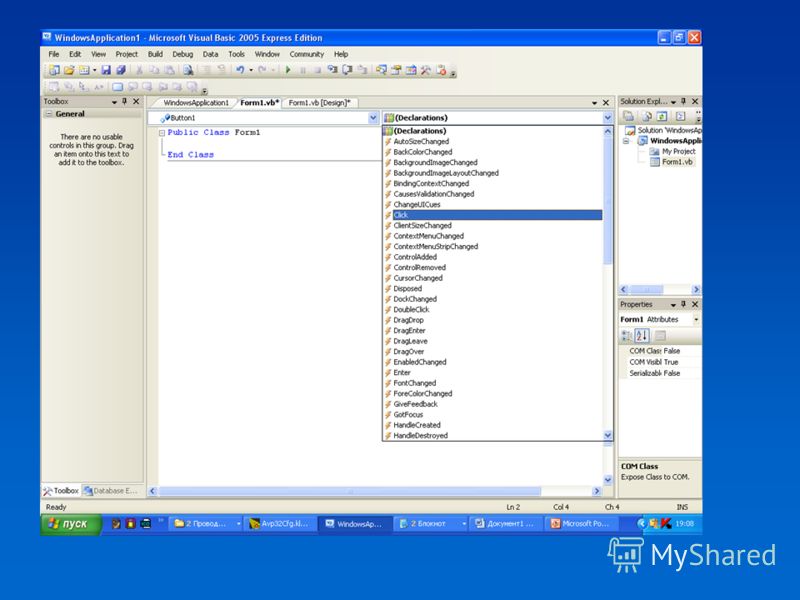Screen dimensions: 800x600
Task: Select GotFocus event in the list
Action: click(x=493, y=415)
